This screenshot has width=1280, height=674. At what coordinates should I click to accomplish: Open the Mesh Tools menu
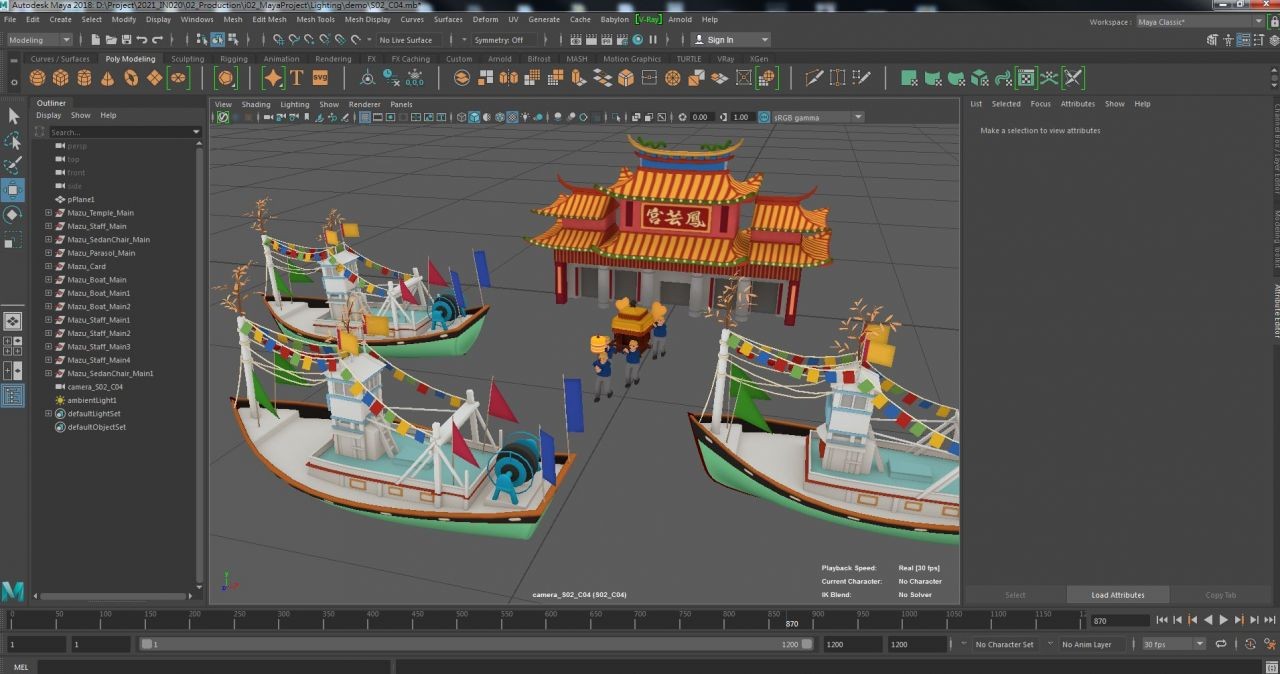pyautogui.click(x=315, y=19)
